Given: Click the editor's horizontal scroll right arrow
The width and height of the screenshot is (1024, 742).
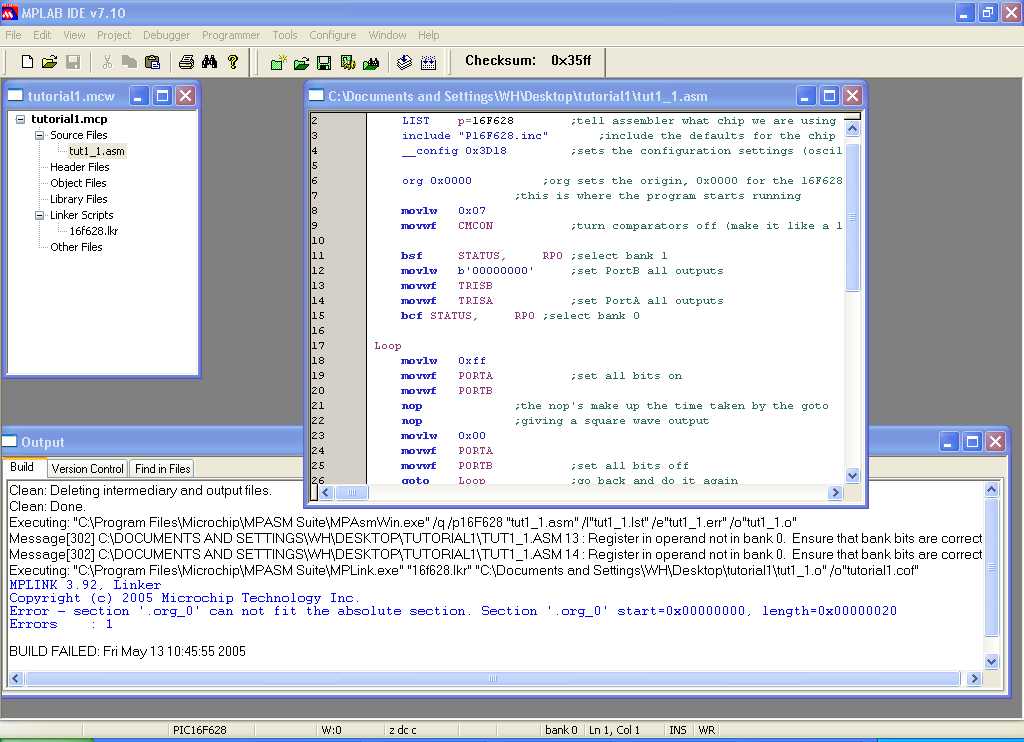Looking at the screenshot, I should tap(835, 492).
